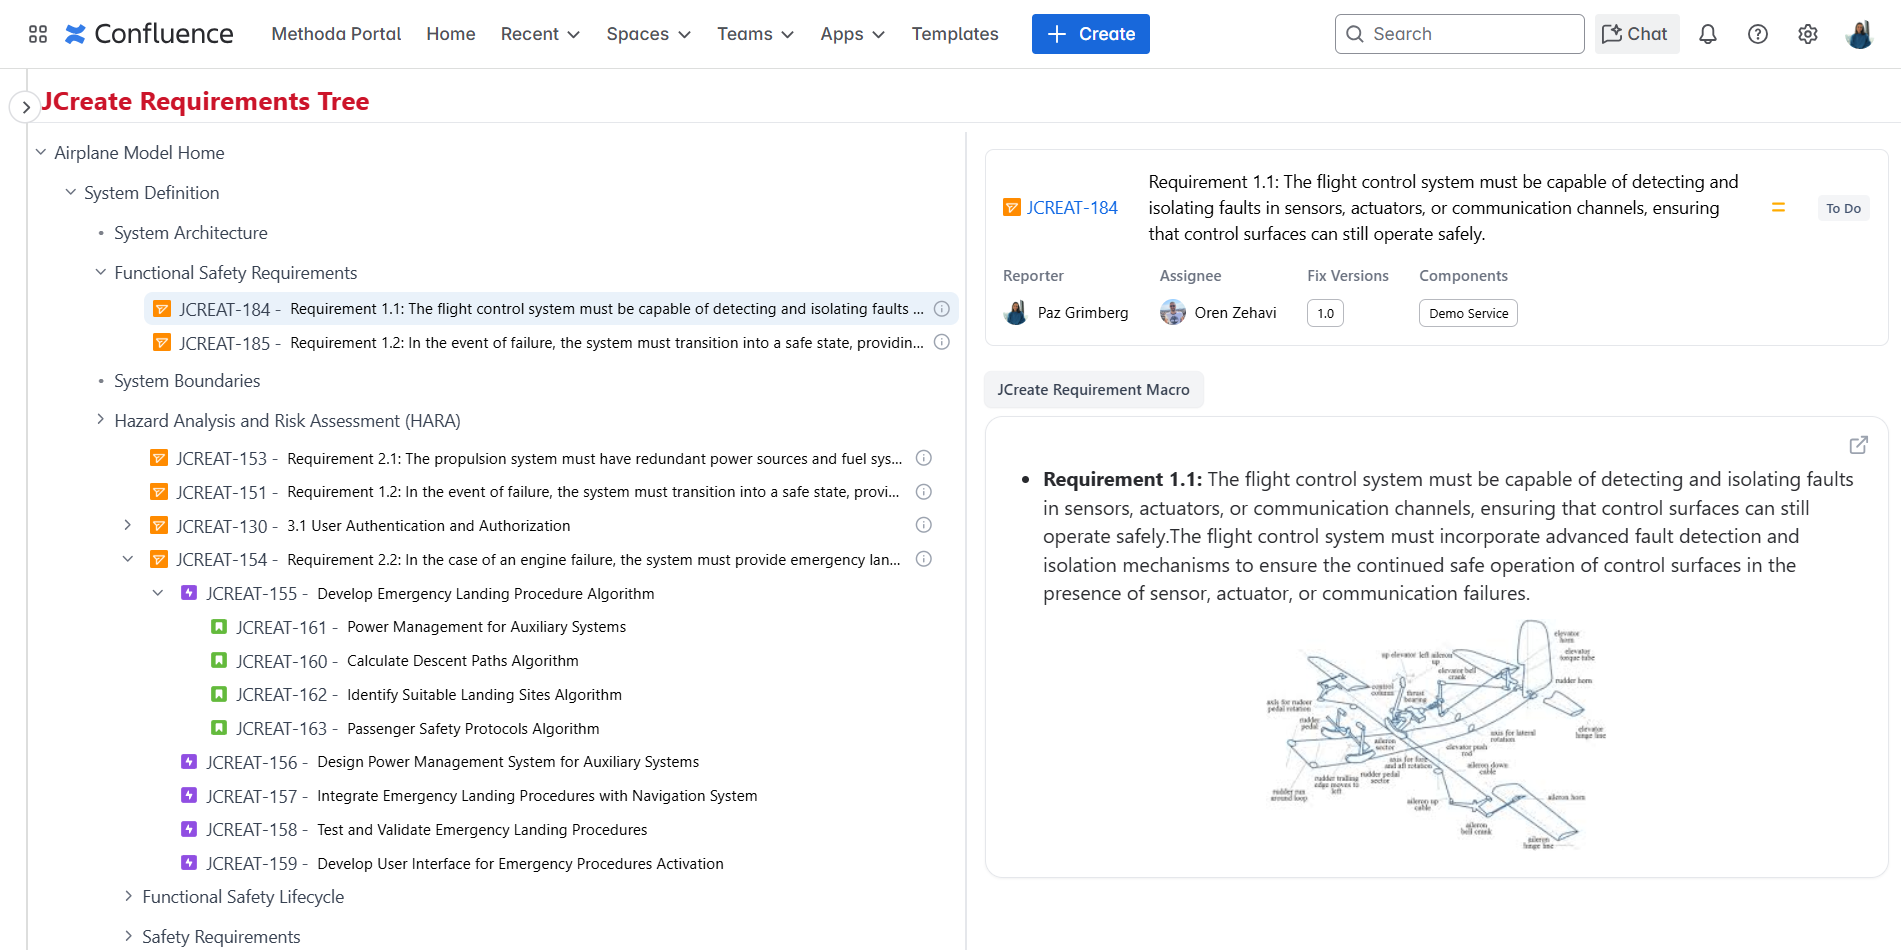The width and height of the screenshot is (1901, 950).
Task: Open the settings gear icon
Action: [1808, 34]
